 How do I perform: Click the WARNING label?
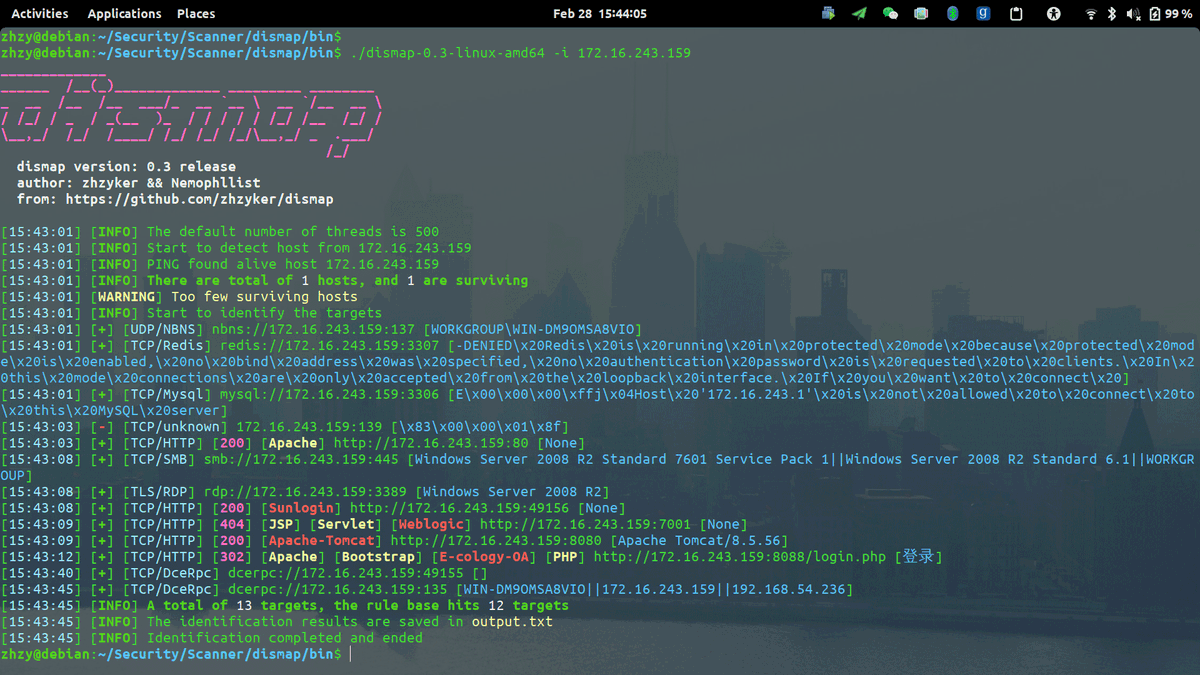pyautogui.click(x=127, y=297)
